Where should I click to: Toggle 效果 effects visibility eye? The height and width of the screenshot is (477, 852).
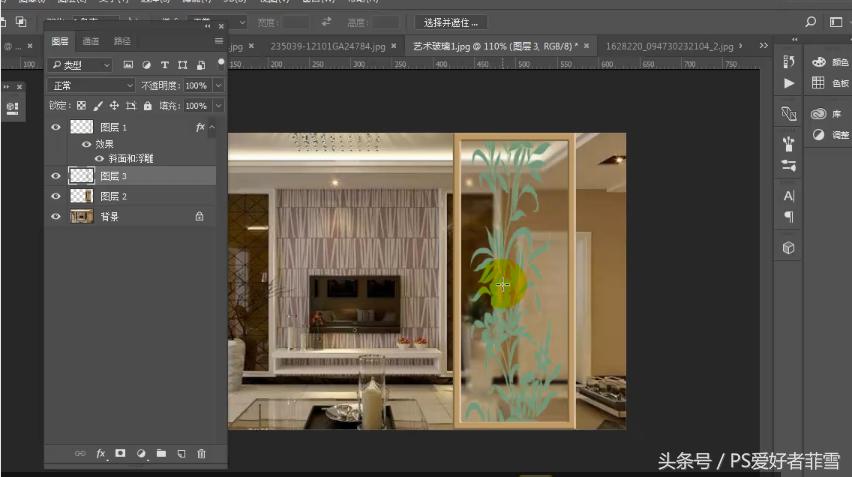(x=86, y=144)
